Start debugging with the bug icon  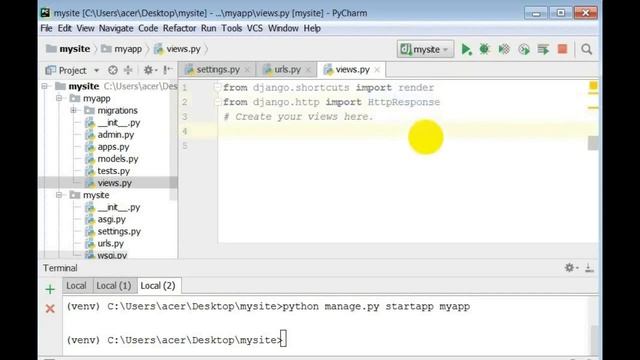[x=484, y=49]
